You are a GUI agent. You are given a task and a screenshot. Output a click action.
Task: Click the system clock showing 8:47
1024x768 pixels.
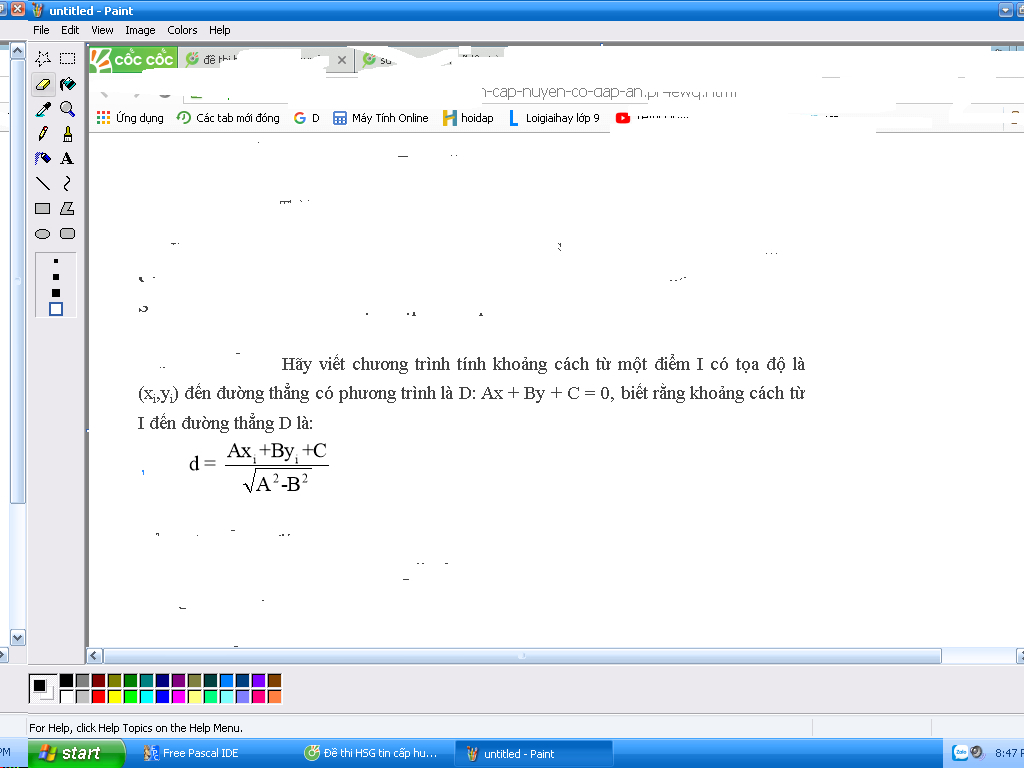tap(1009, 753)
